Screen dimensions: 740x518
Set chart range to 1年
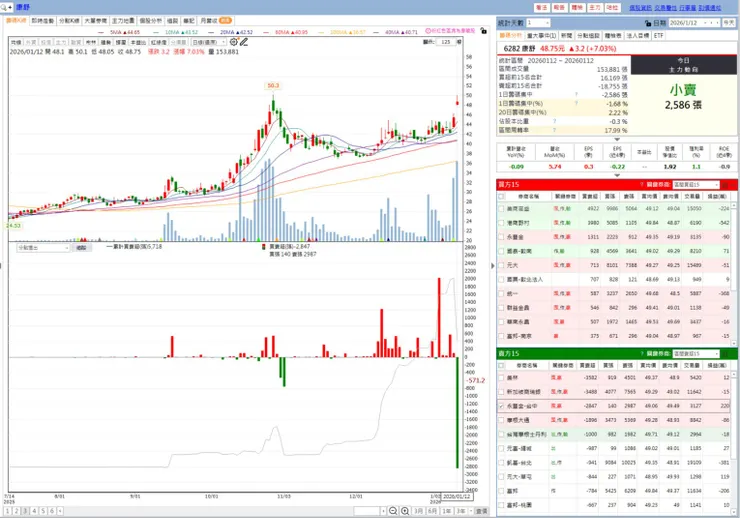click(x=446, y=511)
